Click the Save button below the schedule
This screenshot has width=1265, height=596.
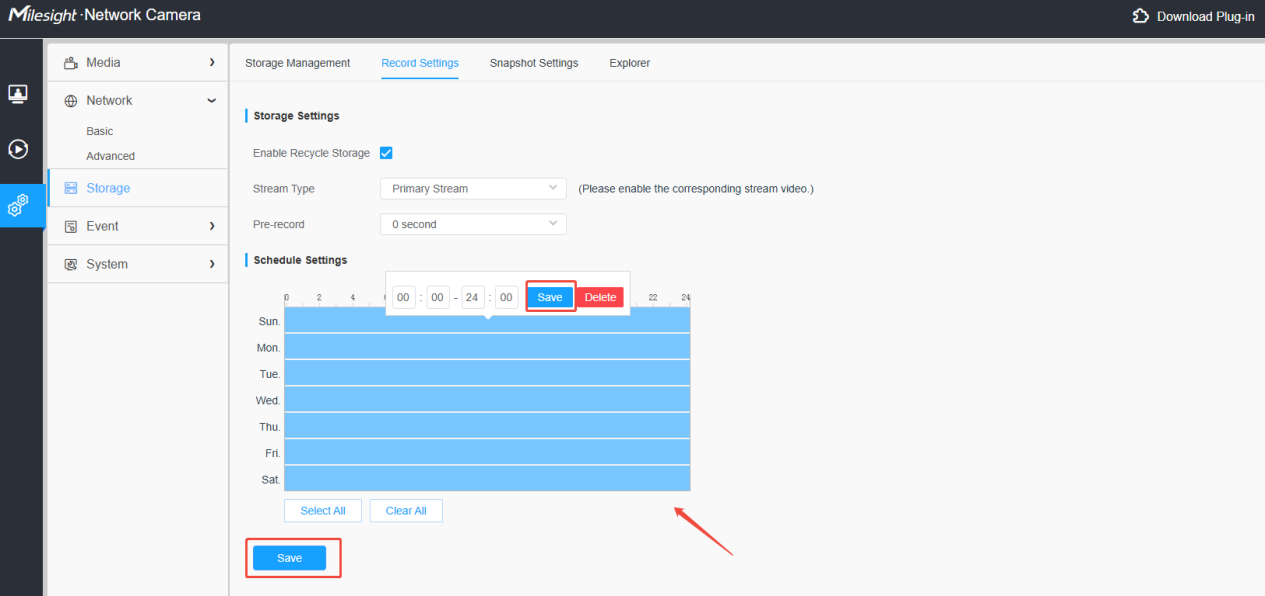click(289, 558)
